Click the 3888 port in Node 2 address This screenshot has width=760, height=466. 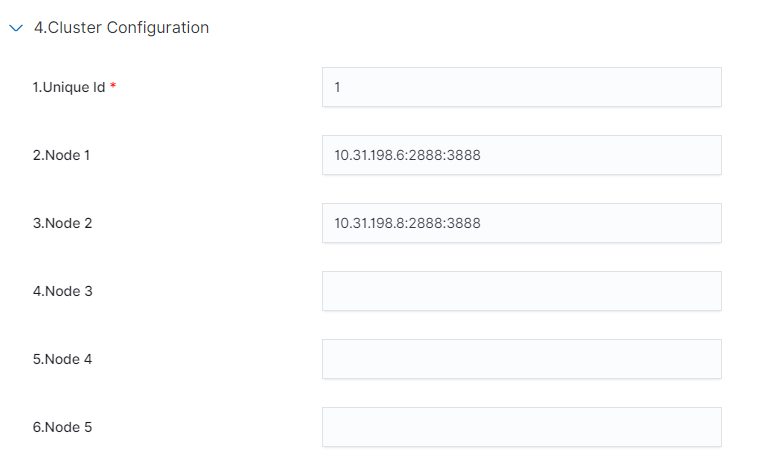click(464, 223)
